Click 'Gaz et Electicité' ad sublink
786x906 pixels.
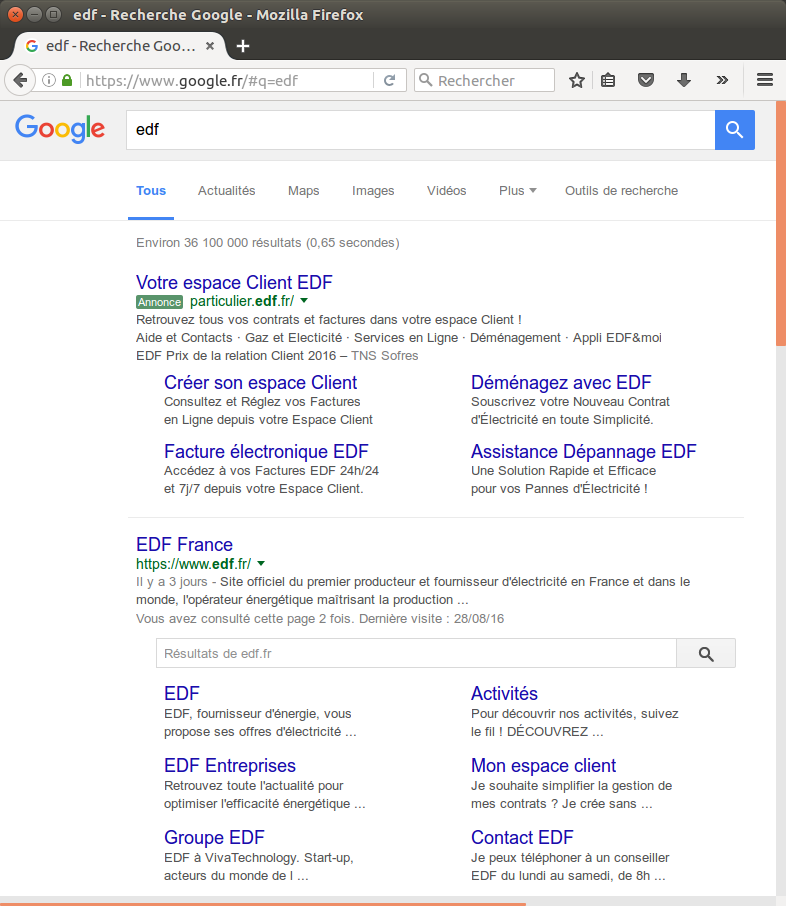[294, 337]
